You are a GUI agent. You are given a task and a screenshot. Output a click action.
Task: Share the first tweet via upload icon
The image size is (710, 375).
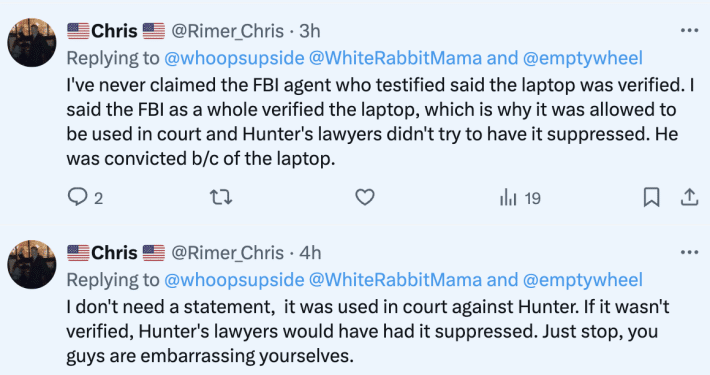(689, 197)
